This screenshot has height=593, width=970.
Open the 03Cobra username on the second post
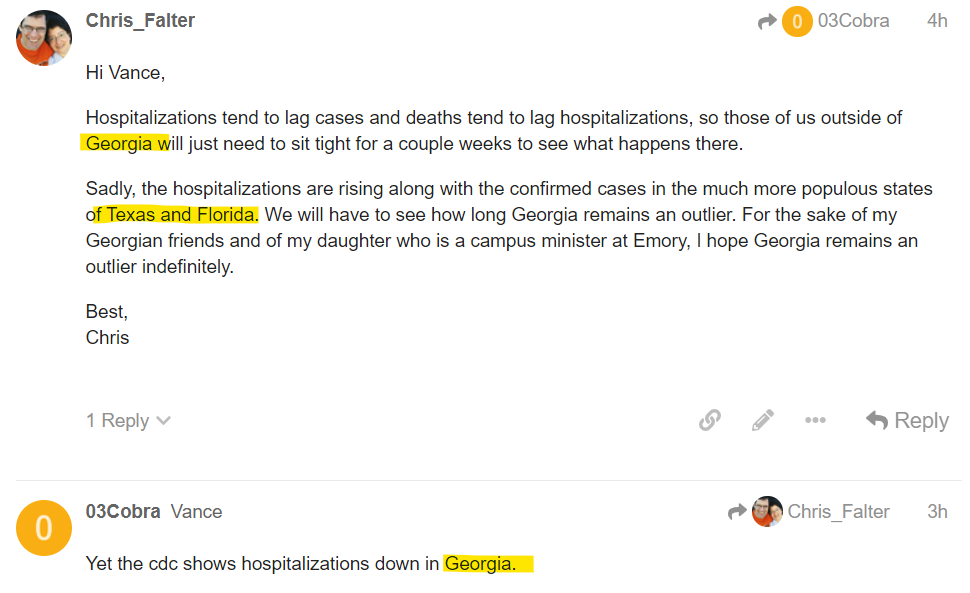123,511
